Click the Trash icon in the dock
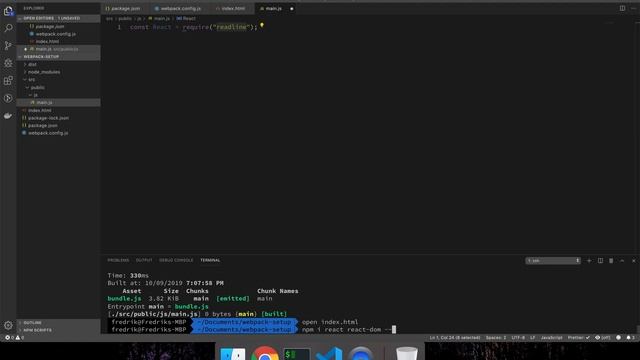This screenshot has width=640, height=360. 407,353
